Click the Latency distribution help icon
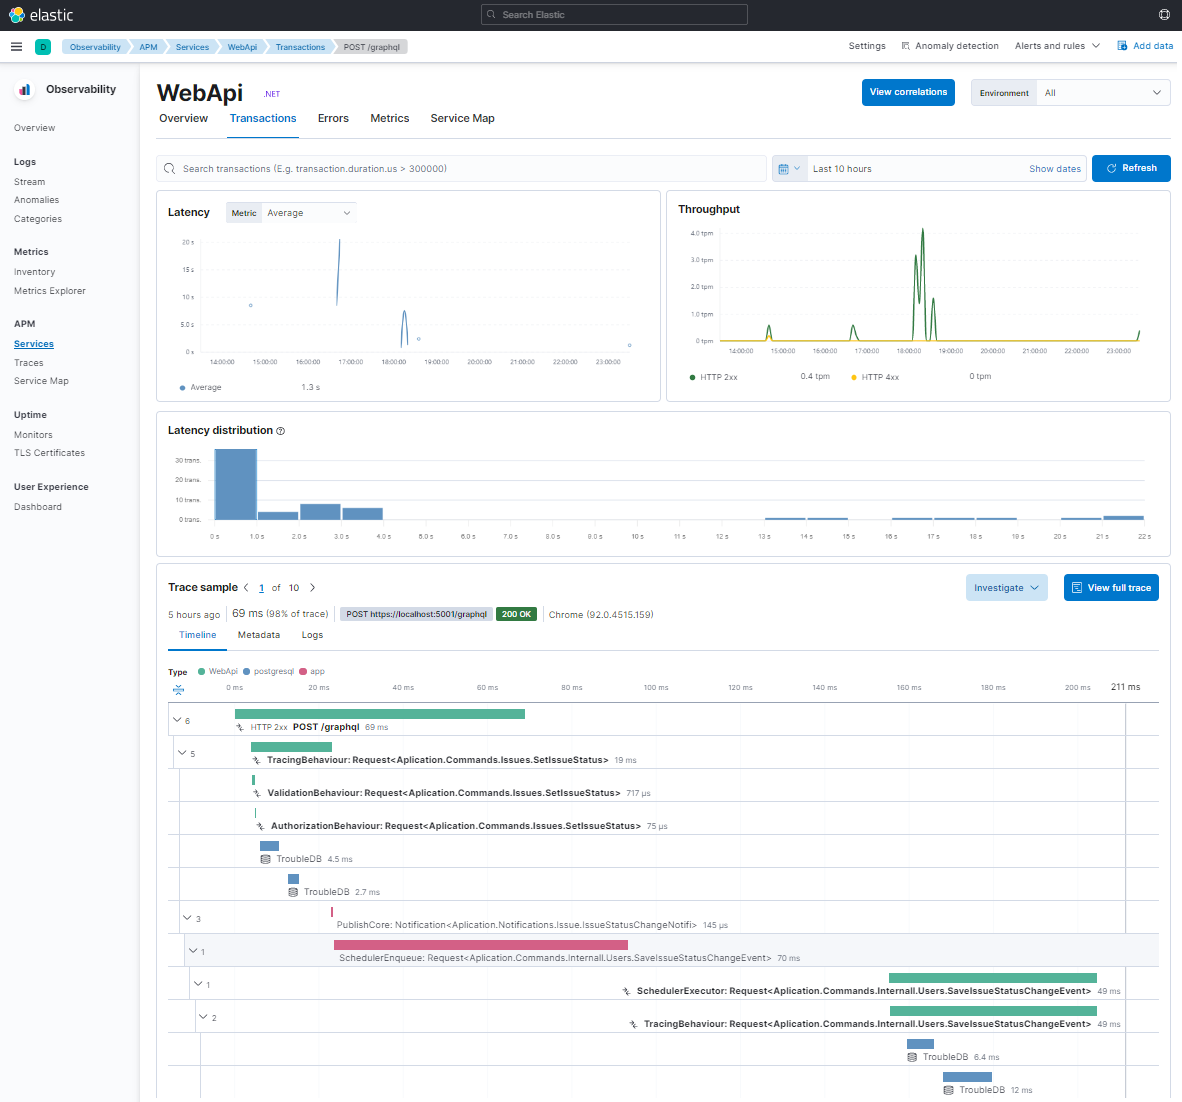Screen dimensions: 1182x1102 pyautogui.click(x=280, y=431)
